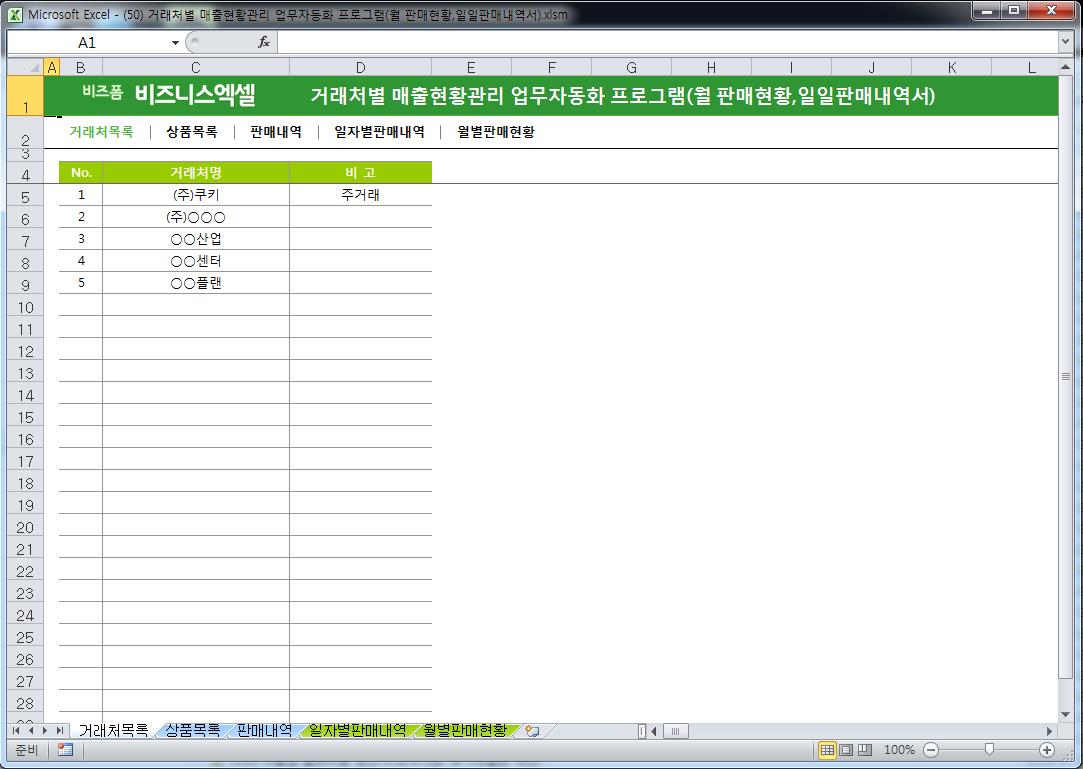The width and height of the screenshot is (1083, 769).
Task: Click the Name Box showing A1
Action: point(88,43)
